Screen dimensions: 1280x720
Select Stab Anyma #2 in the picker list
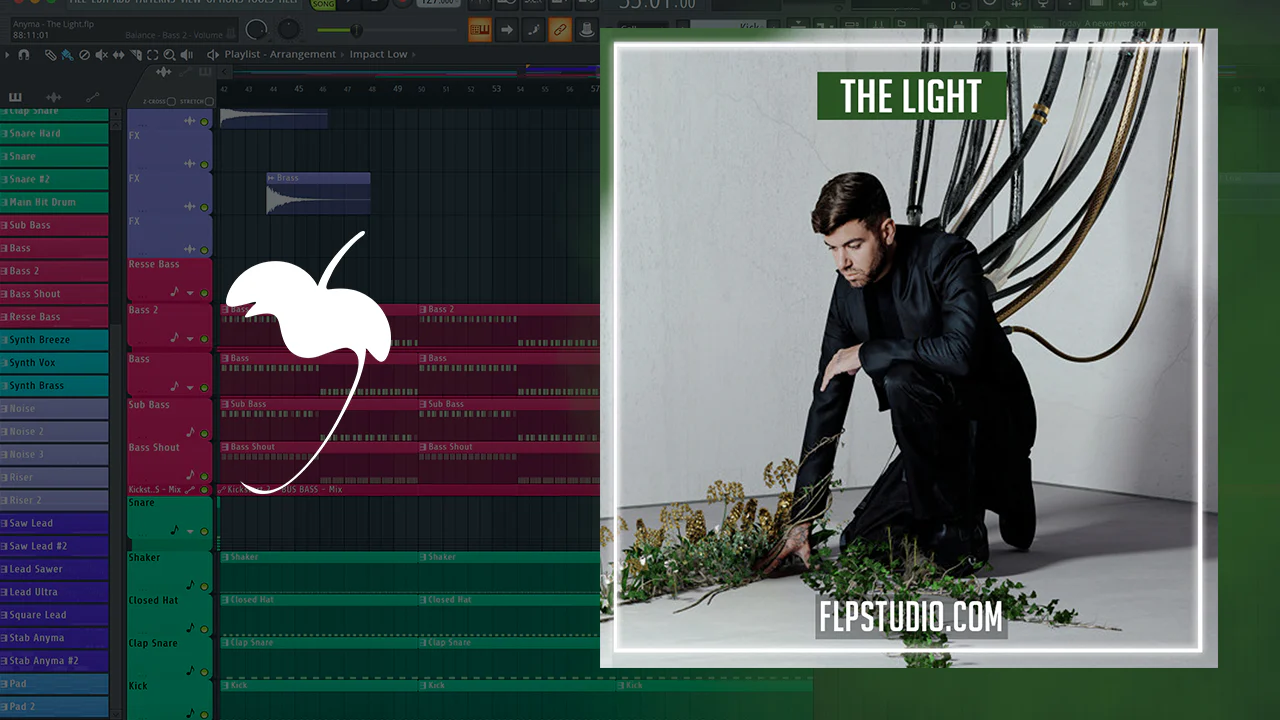[x=54, y=661]
